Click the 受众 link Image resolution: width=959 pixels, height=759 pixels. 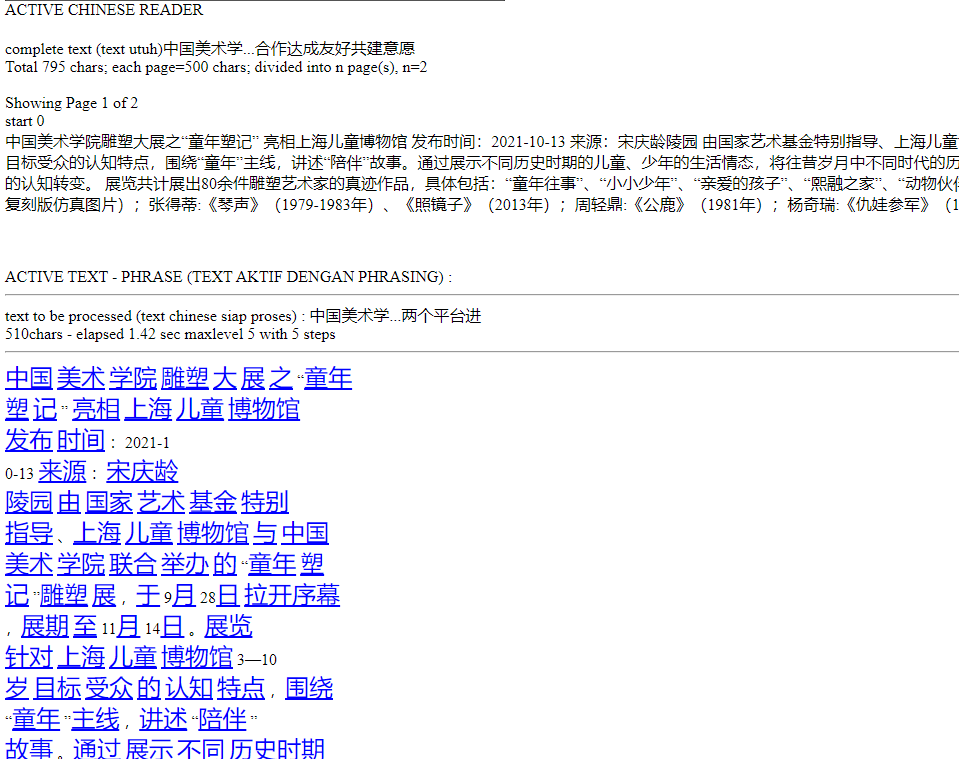point(109,688)
